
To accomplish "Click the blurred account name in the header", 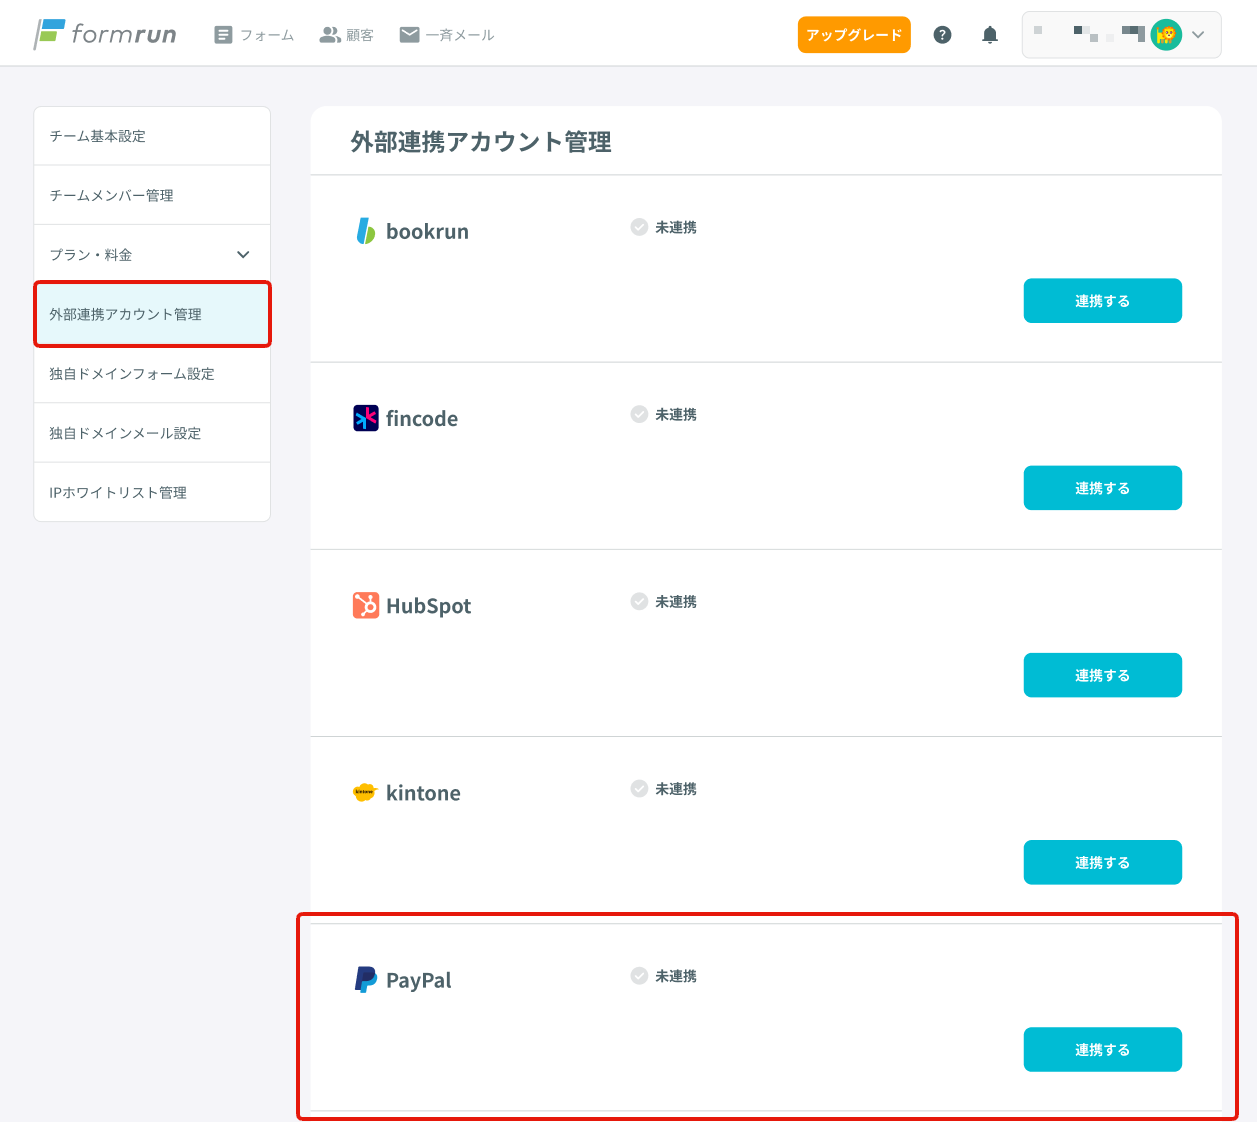I will (x=1090, y=34).
